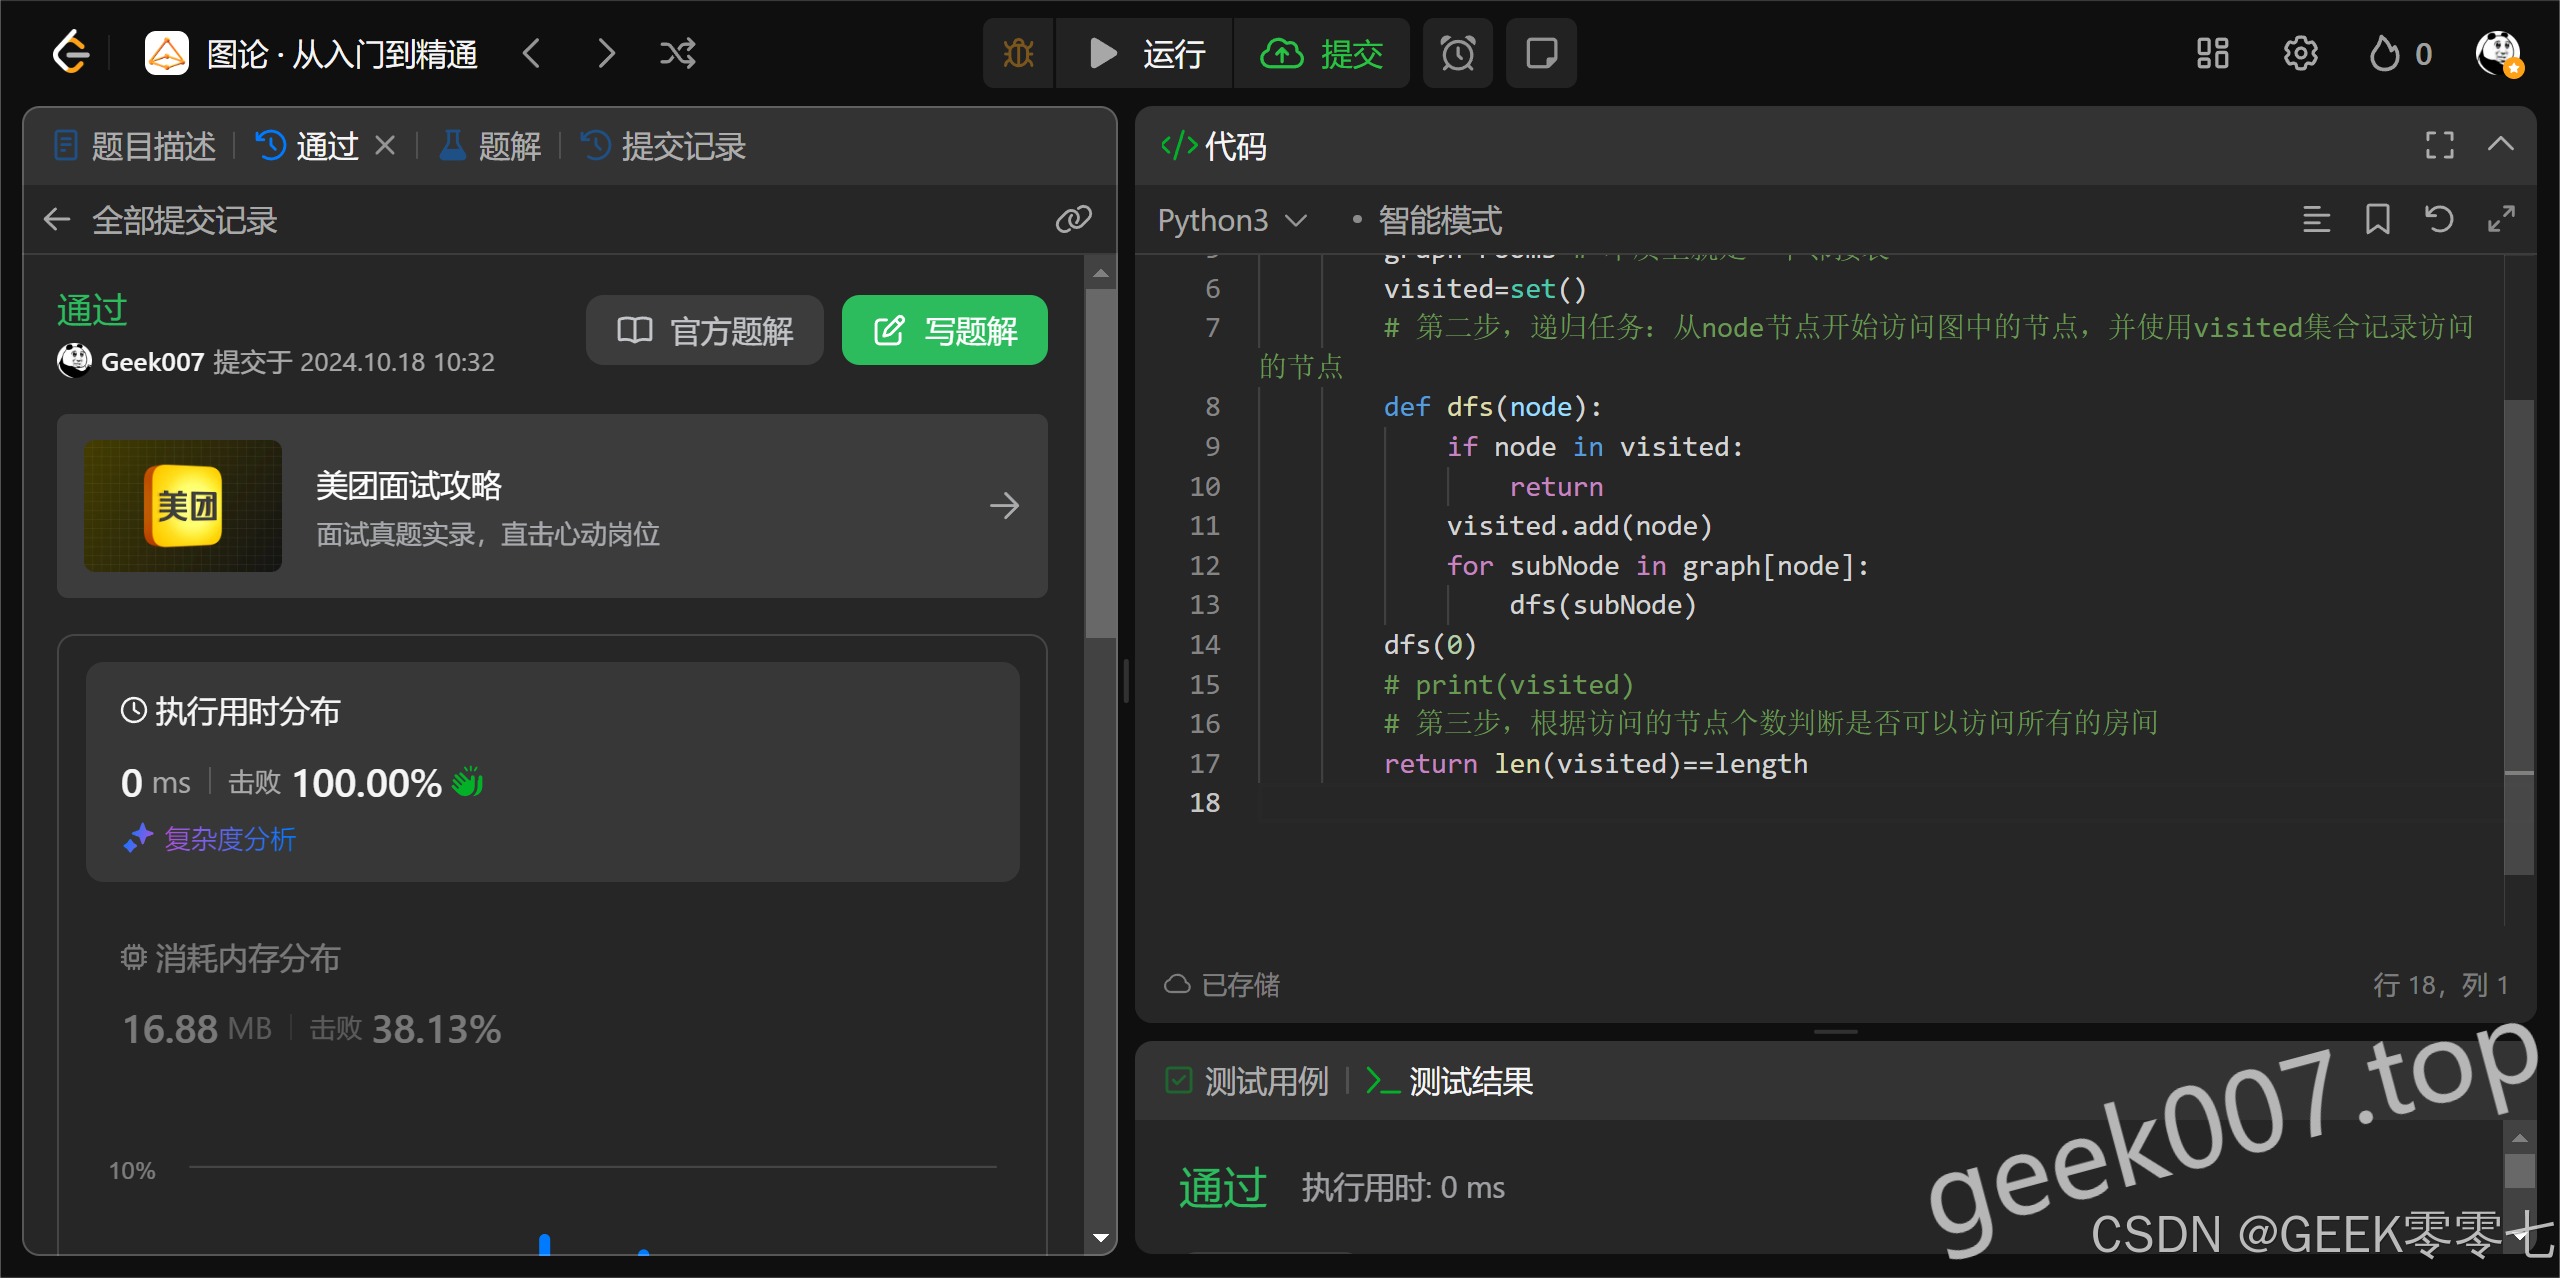Toggle the code editor expand arrows
2560x1278 pixels.
click(2501, 219)
